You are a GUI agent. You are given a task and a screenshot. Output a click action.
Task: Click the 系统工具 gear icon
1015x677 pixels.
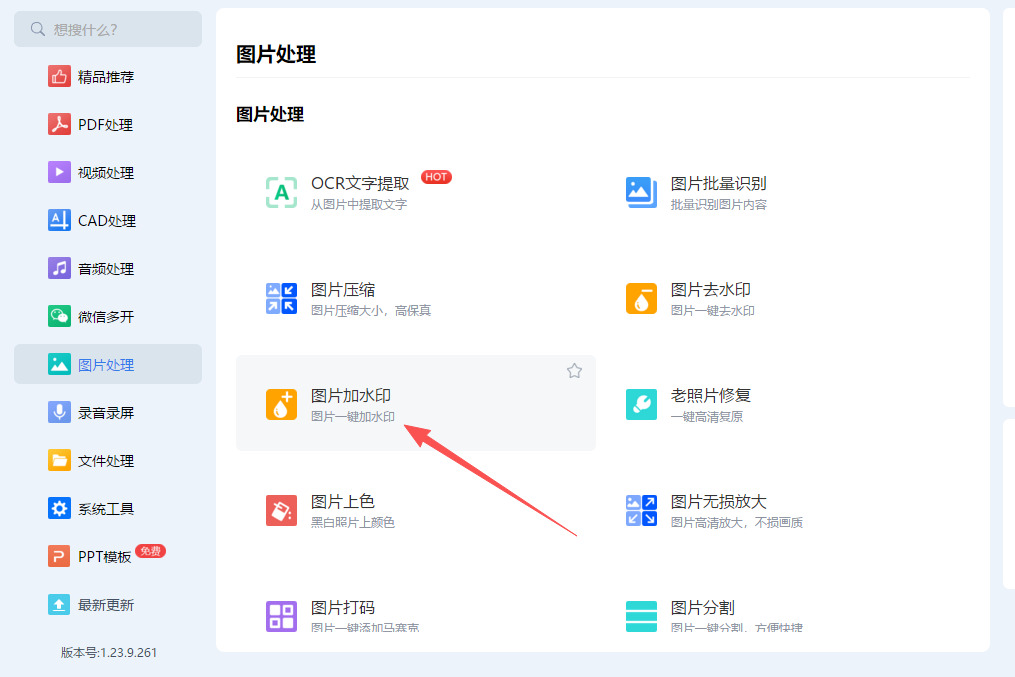click(59, 509)
